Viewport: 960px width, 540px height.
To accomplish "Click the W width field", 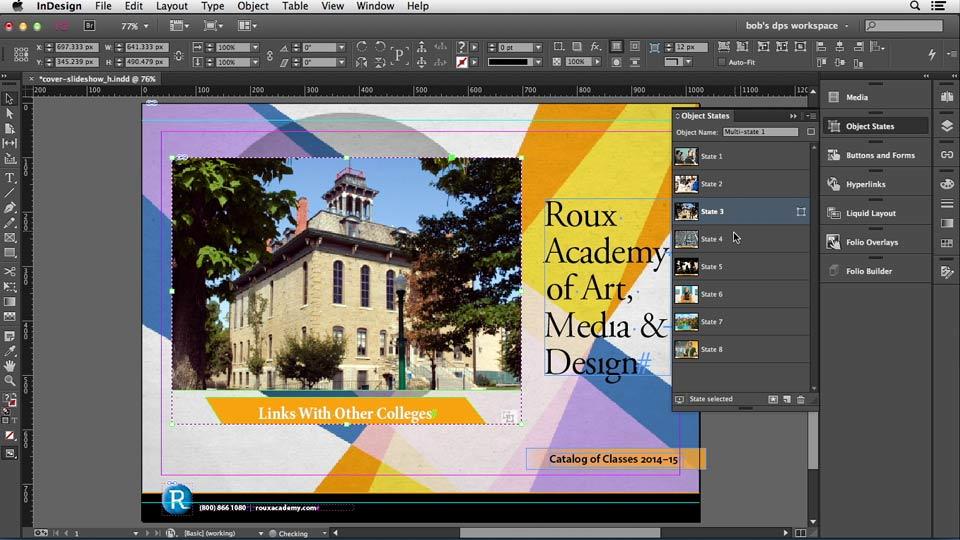I will 146,47.
